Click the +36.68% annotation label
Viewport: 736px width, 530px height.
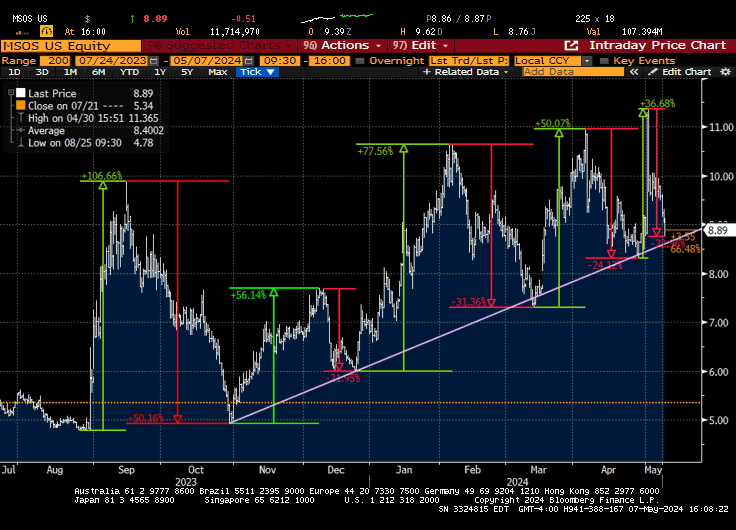coord(658,103)
